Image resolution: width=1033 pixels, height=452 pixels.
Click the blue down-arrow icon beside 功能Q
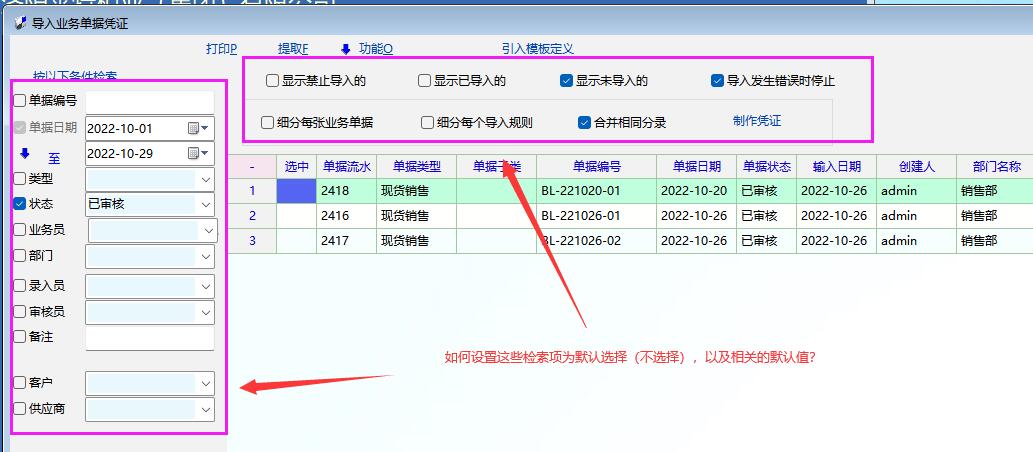point(346,49)
